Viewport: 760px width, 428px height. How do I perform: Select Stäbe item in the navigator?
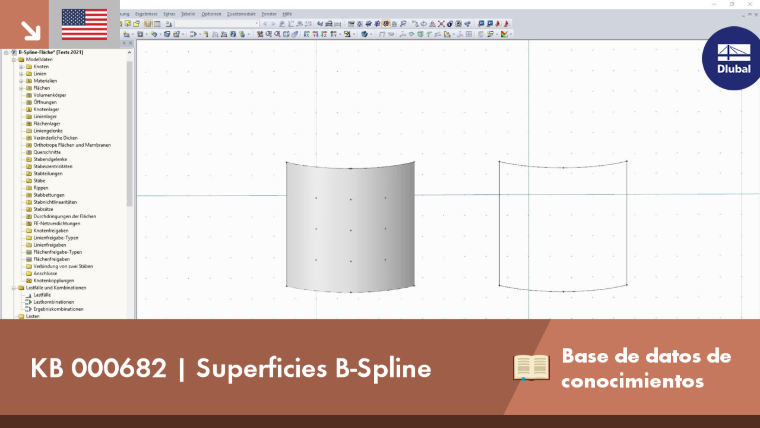[39, 181]
